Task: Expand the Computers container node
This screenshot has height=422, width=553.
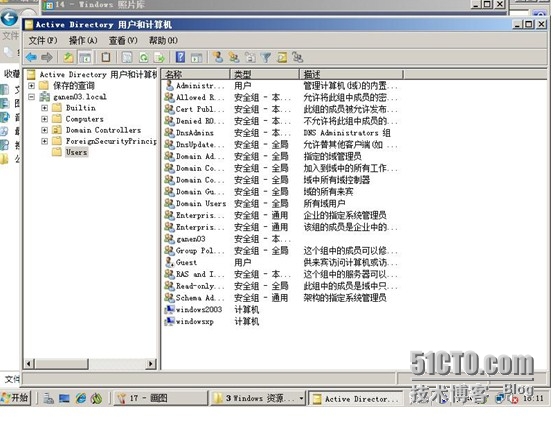Action: tap(44, 119)
